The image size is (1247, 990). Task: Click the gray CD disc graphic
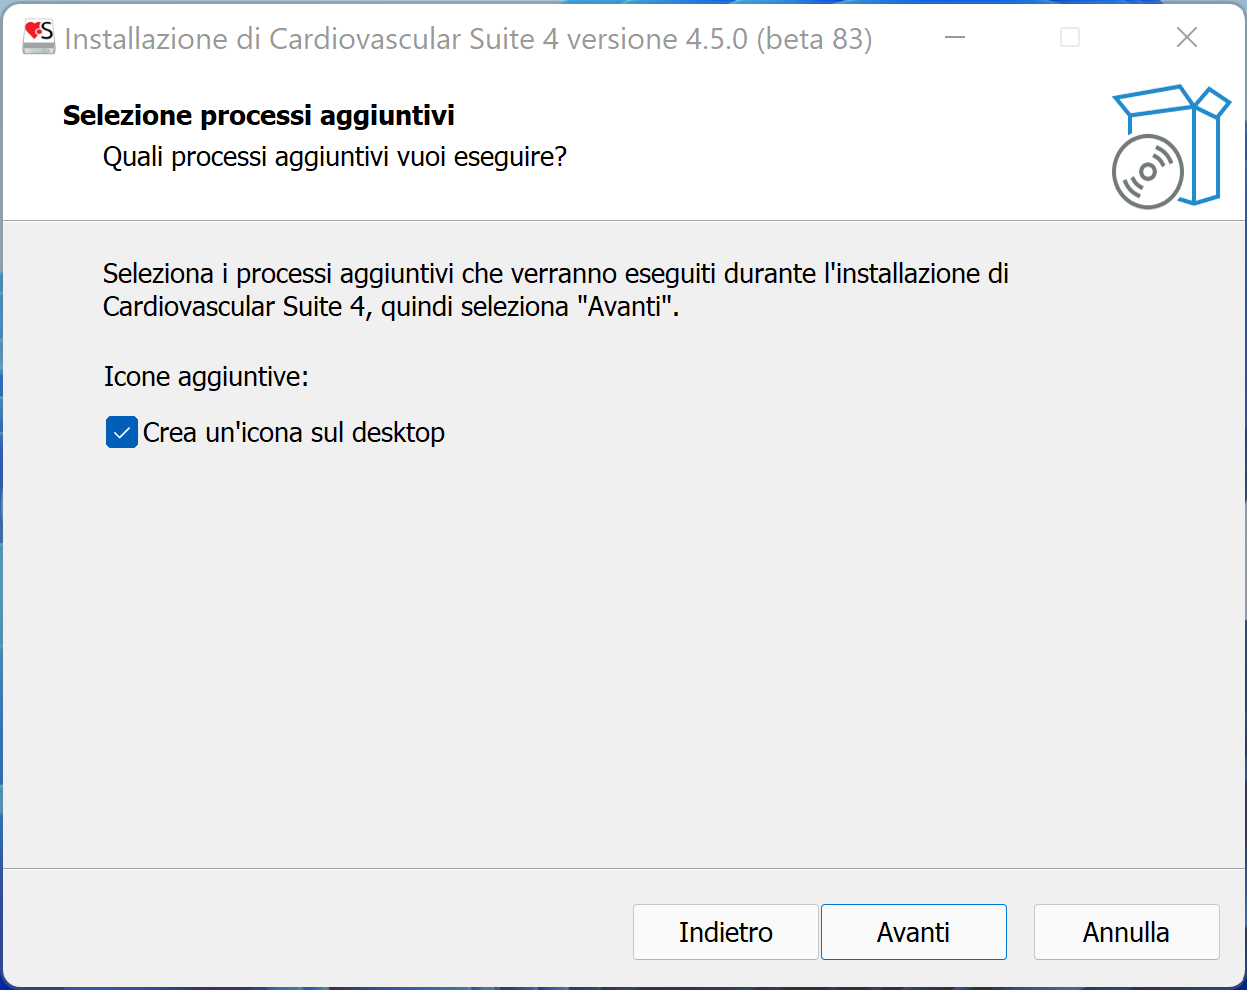1147,172
